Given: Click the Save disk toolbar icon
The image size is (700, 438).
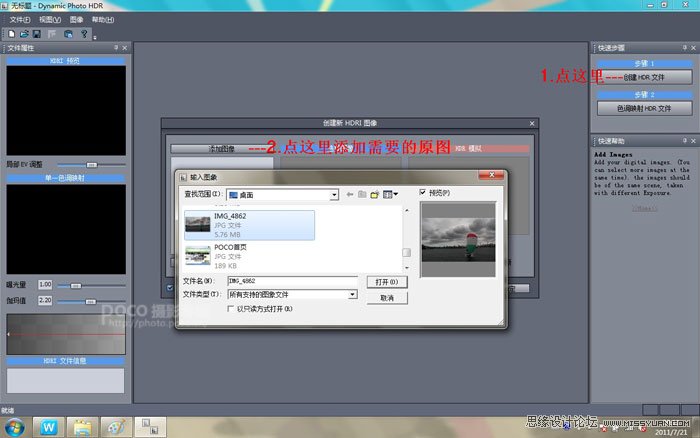Looking at the screenshot, I should 35,33.
